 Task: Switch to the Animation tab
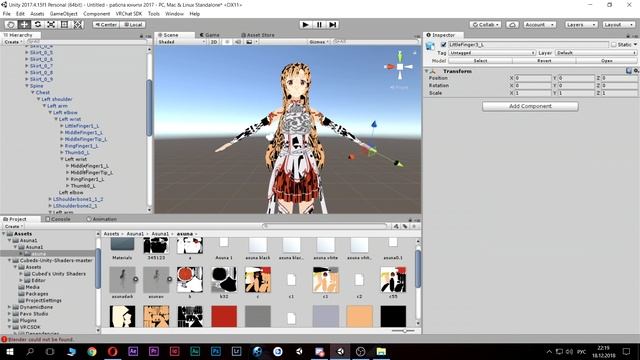pos(102,219)
